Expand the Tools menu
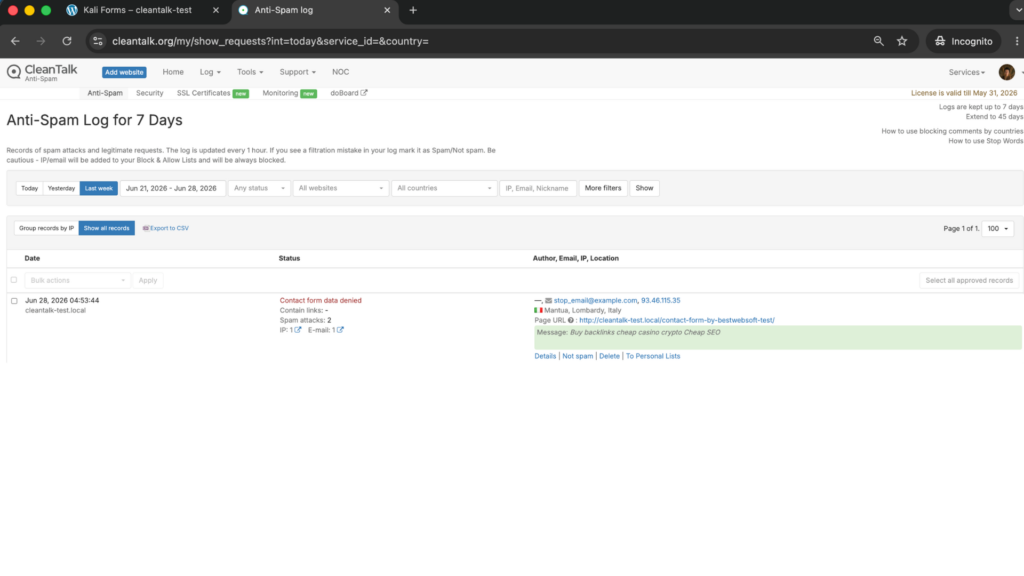The height and width of the screenshot is (576, 1024). (x=249, y=72)
